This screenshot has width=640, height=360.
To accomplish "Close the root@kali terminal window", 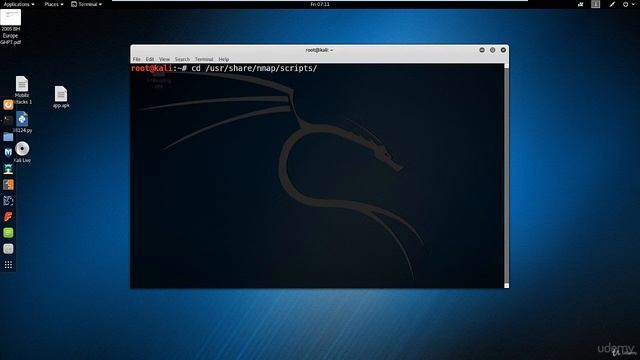I will (503, 50).
